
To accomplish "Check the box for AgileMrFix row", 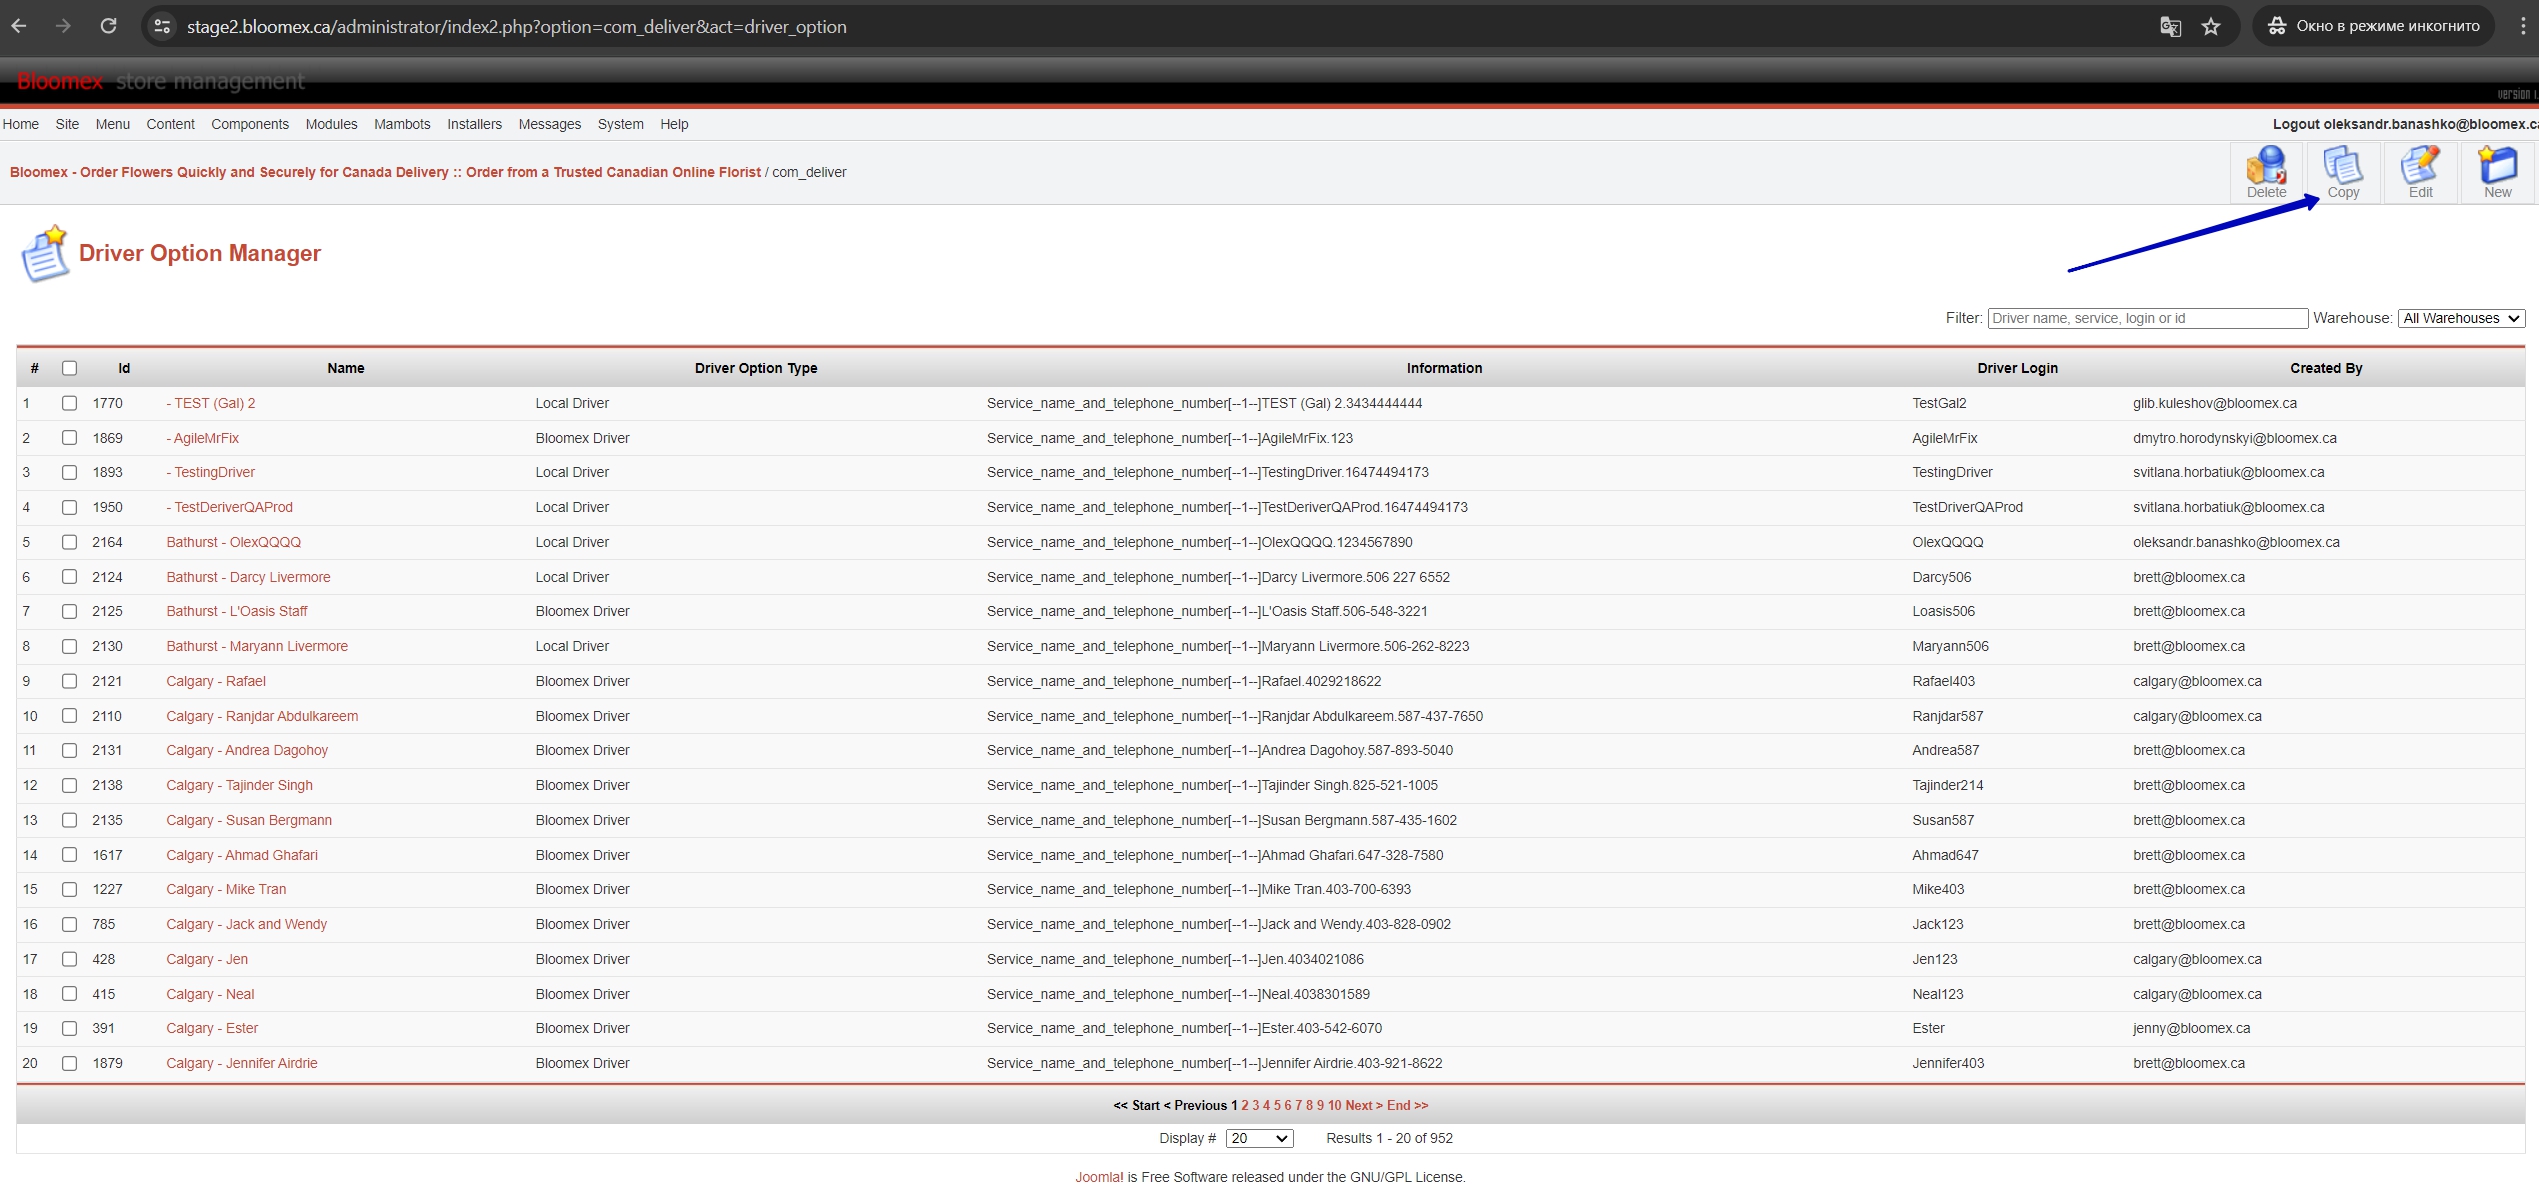I will 69,438.
